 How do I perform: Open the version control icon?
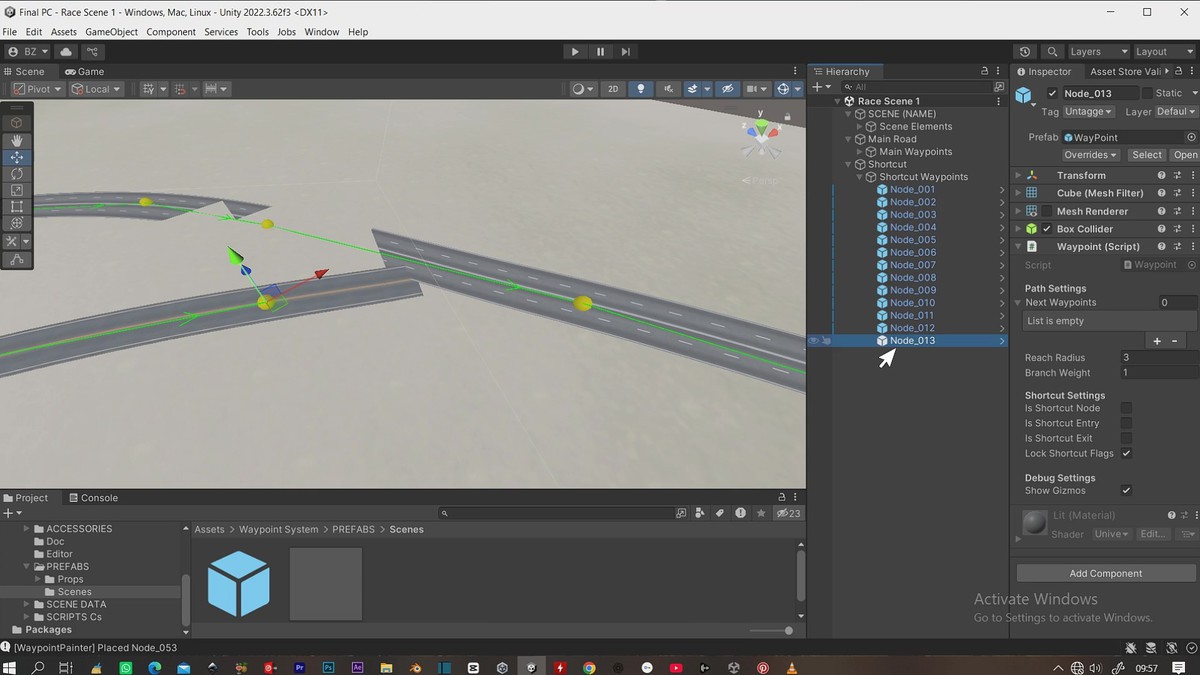click(x=93, y=52)
